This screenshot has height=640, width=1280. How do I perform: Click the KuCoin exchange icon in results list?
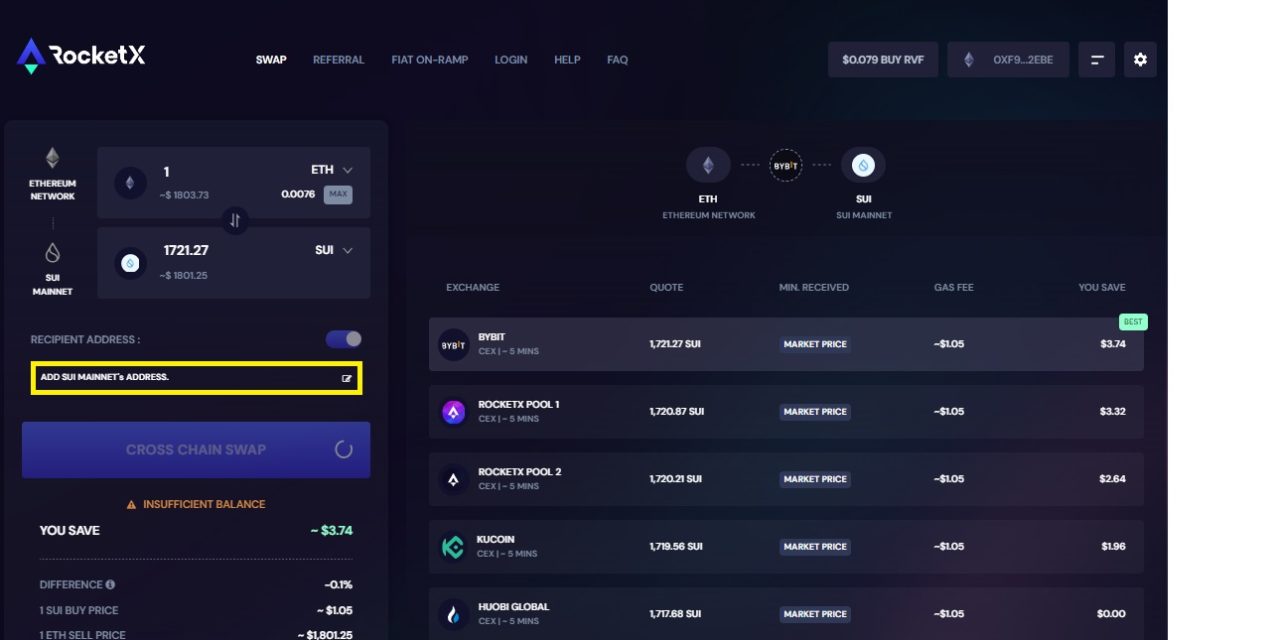452,546
